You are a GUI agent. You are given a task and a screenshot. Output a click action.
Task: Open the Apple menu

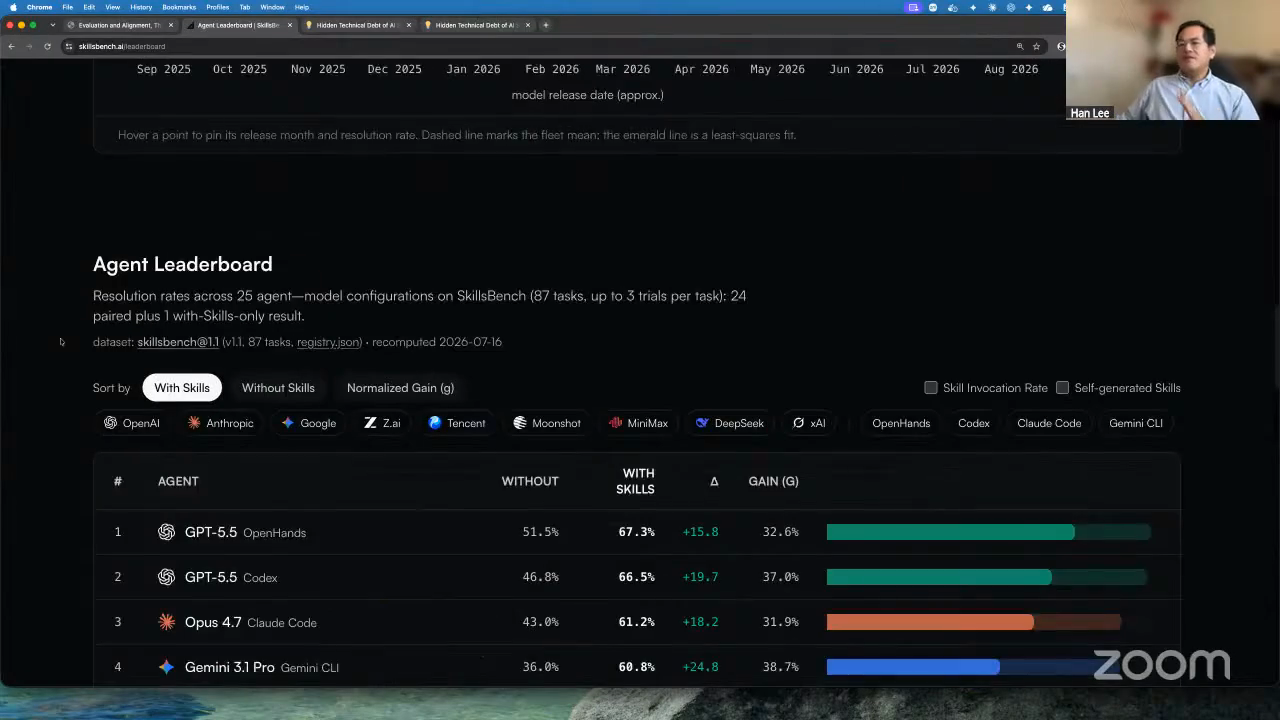pyautogui.click(x=13, y=7)
